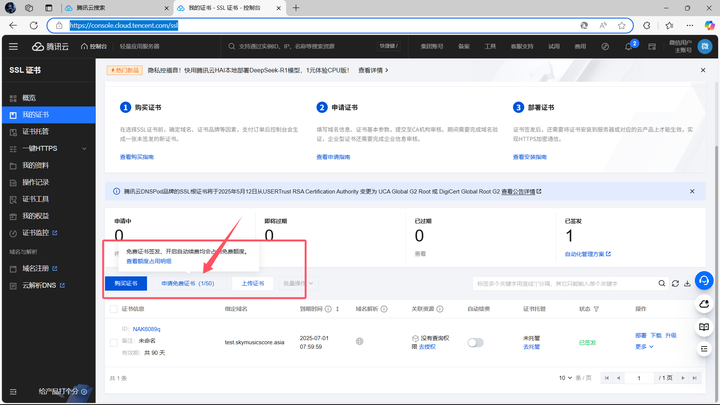Reload the page in browser
Viewport: 720px width, 405px height.
pos(34,25)
